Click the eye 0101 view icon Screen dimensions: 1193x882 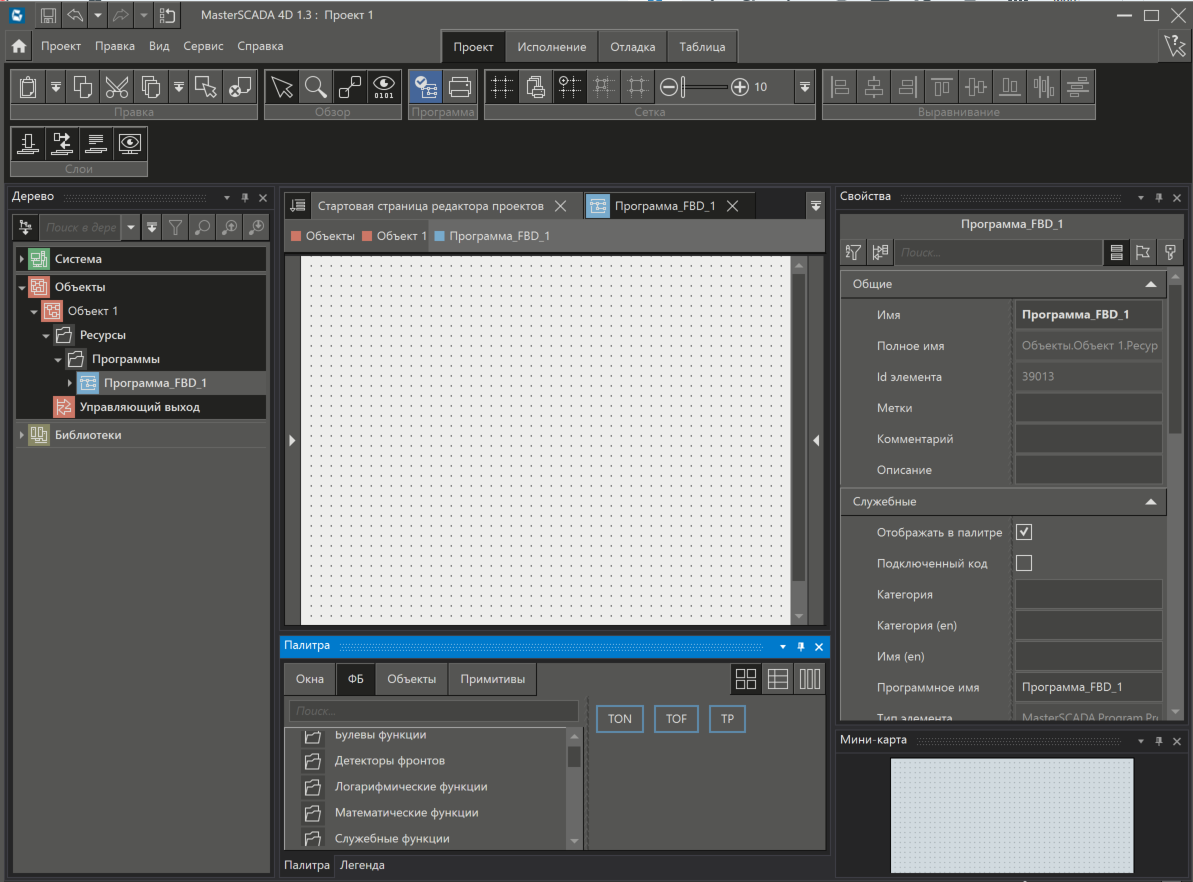pos(383,87)
